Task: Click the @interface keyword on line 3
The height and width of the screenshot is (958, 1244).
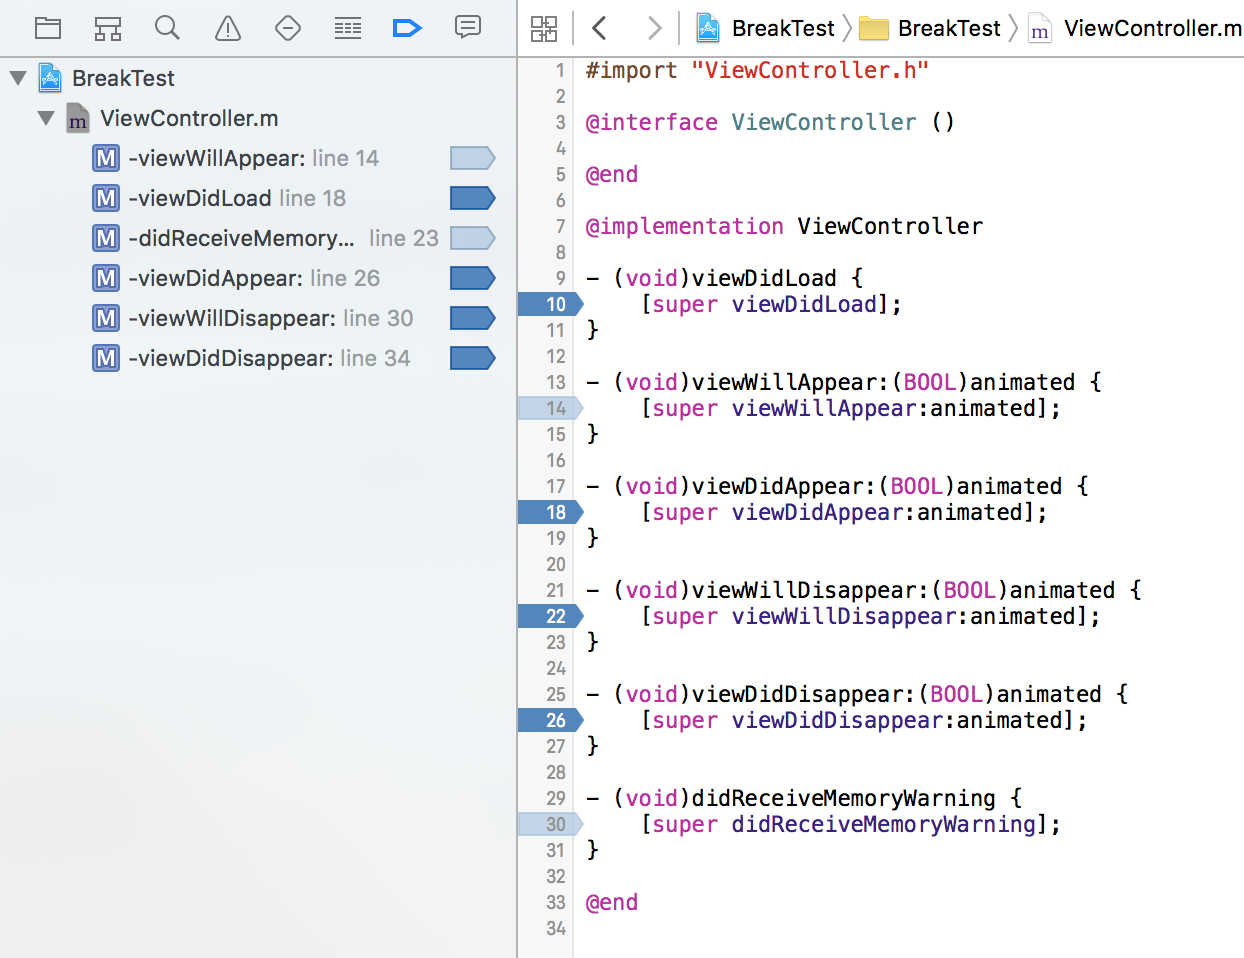Action: 651,122
